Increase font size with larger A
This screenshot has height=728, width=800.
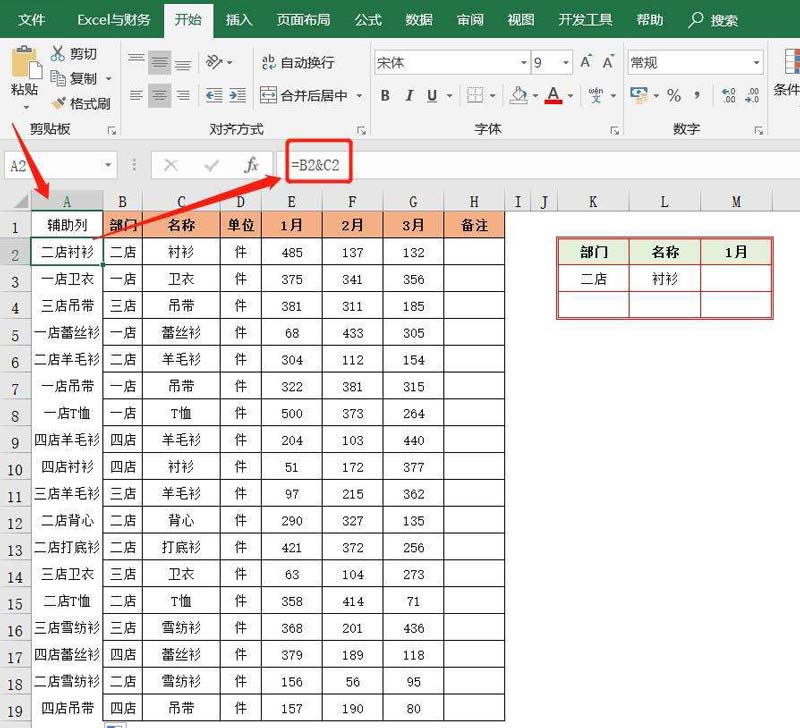point(586,62)
